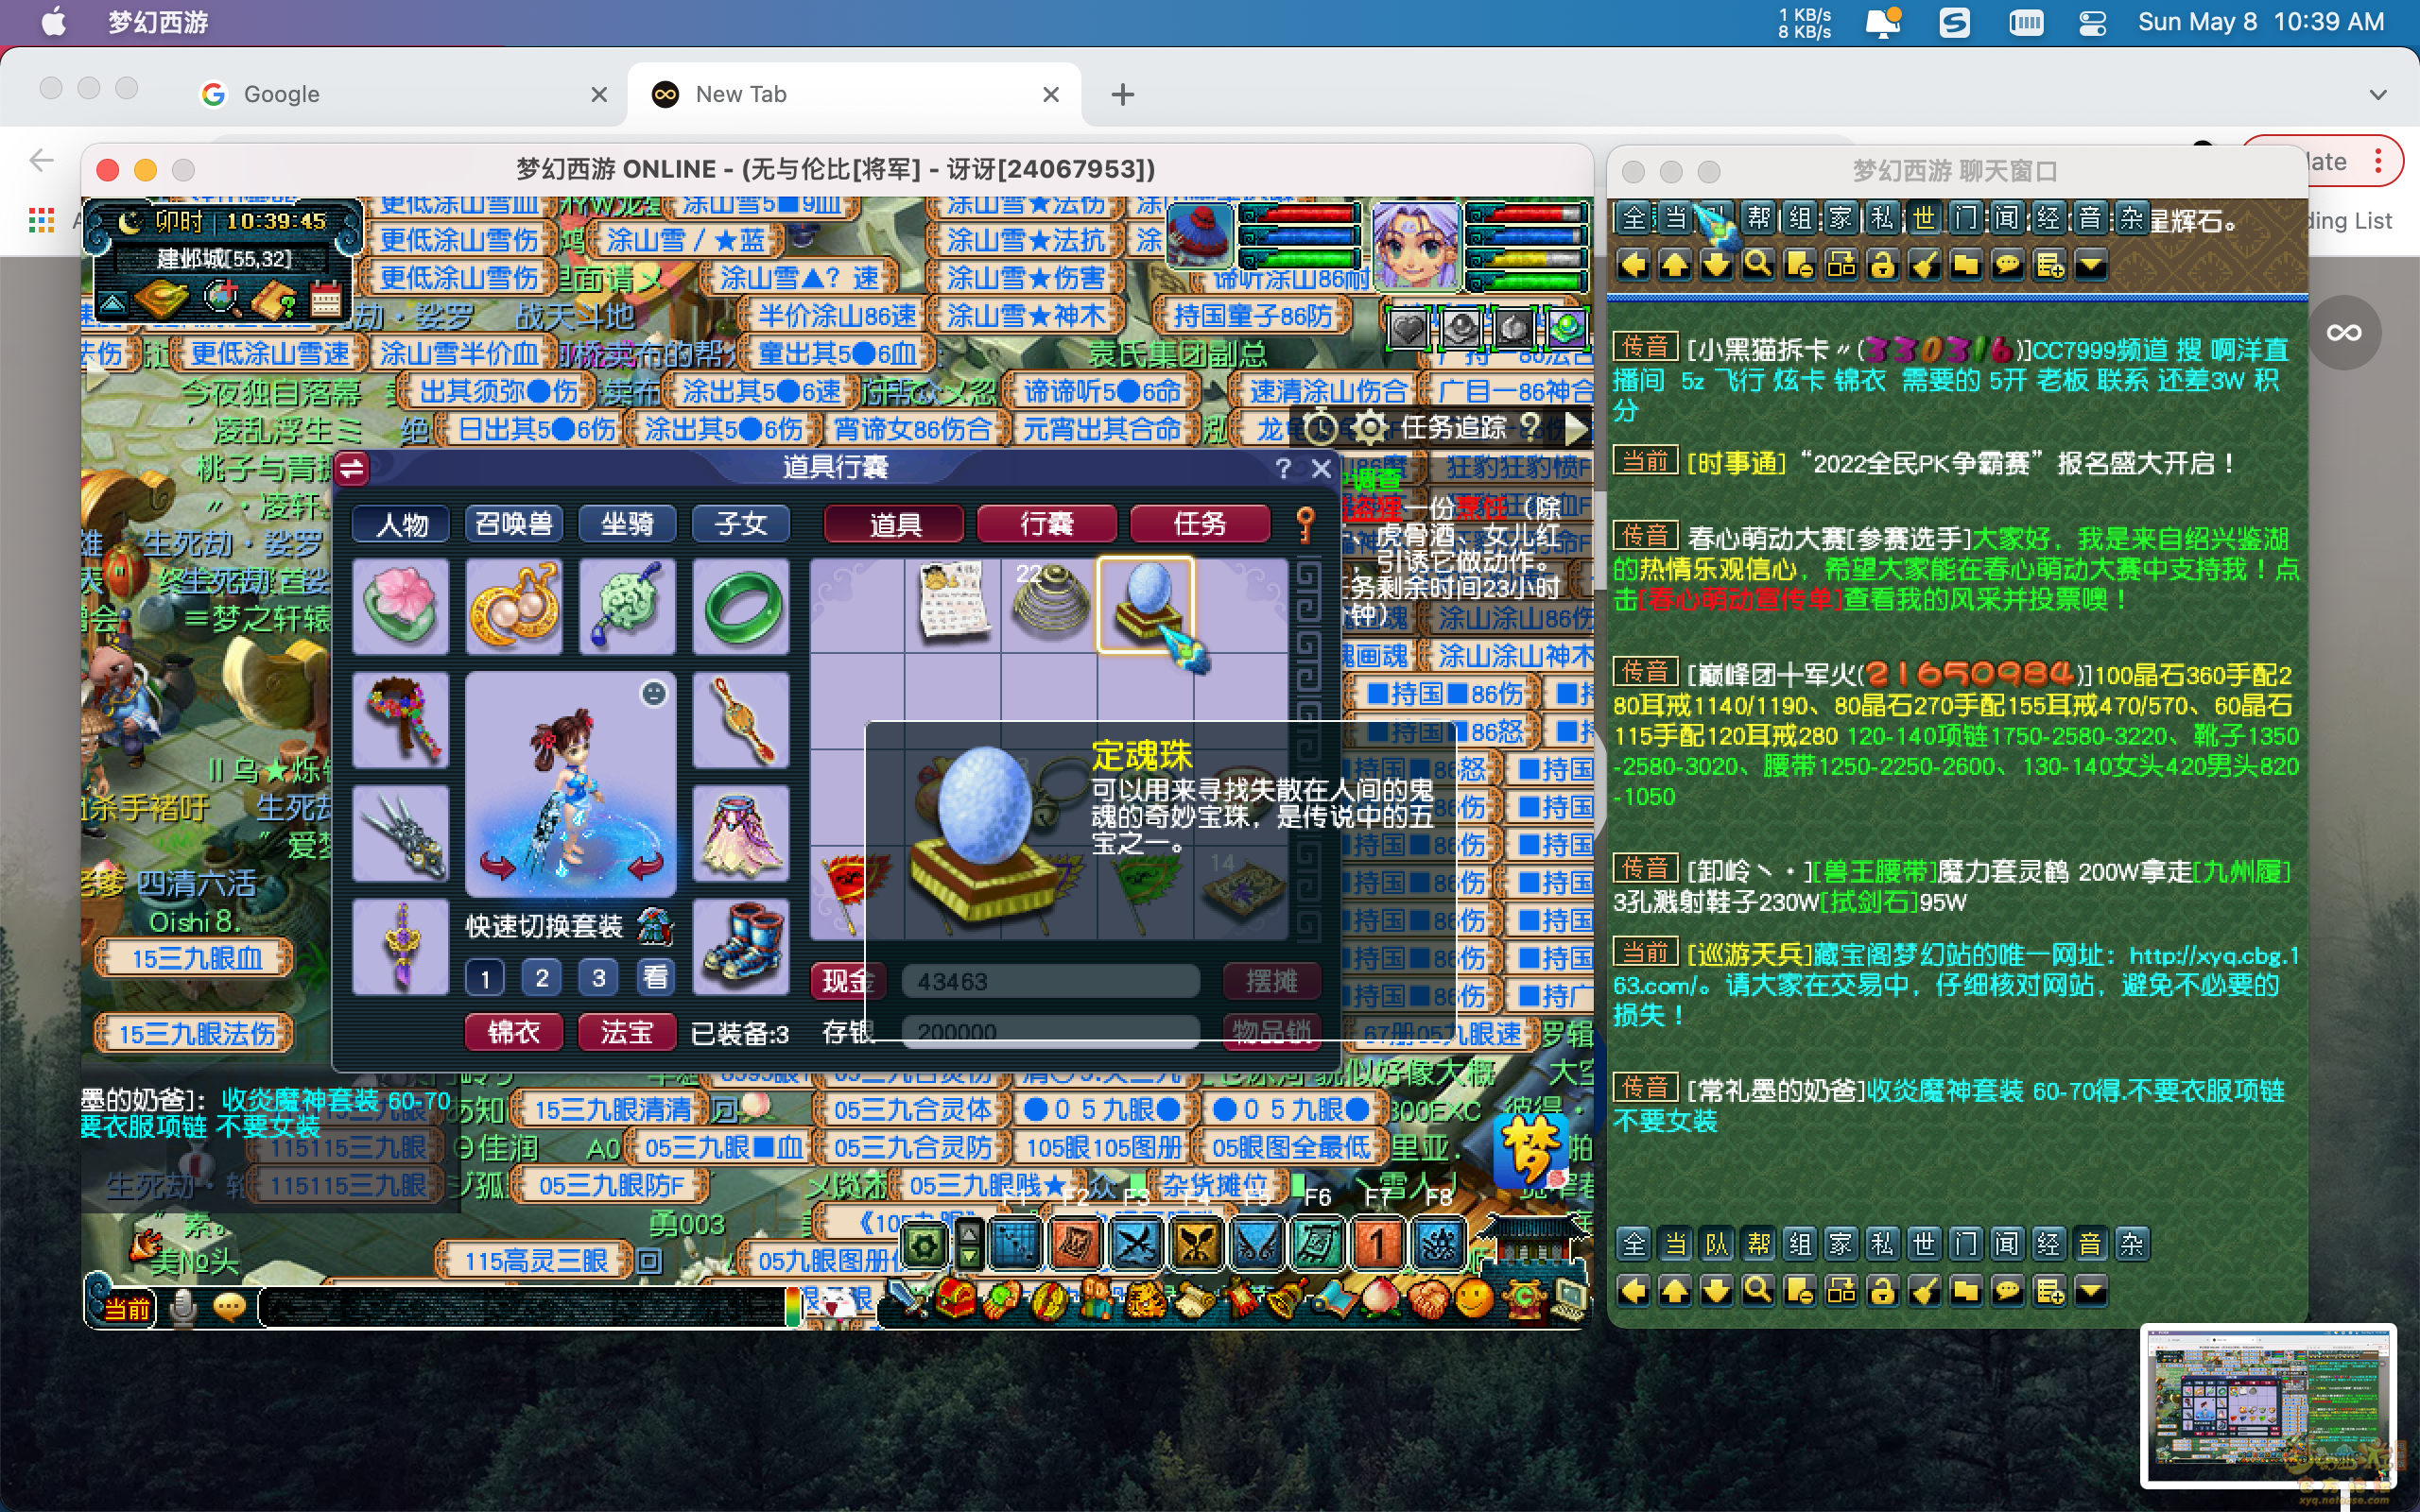The width and height of the screenshot is (2420, 1512).
Task: Switch to 坐骑 tab
Action: [627, 524]
